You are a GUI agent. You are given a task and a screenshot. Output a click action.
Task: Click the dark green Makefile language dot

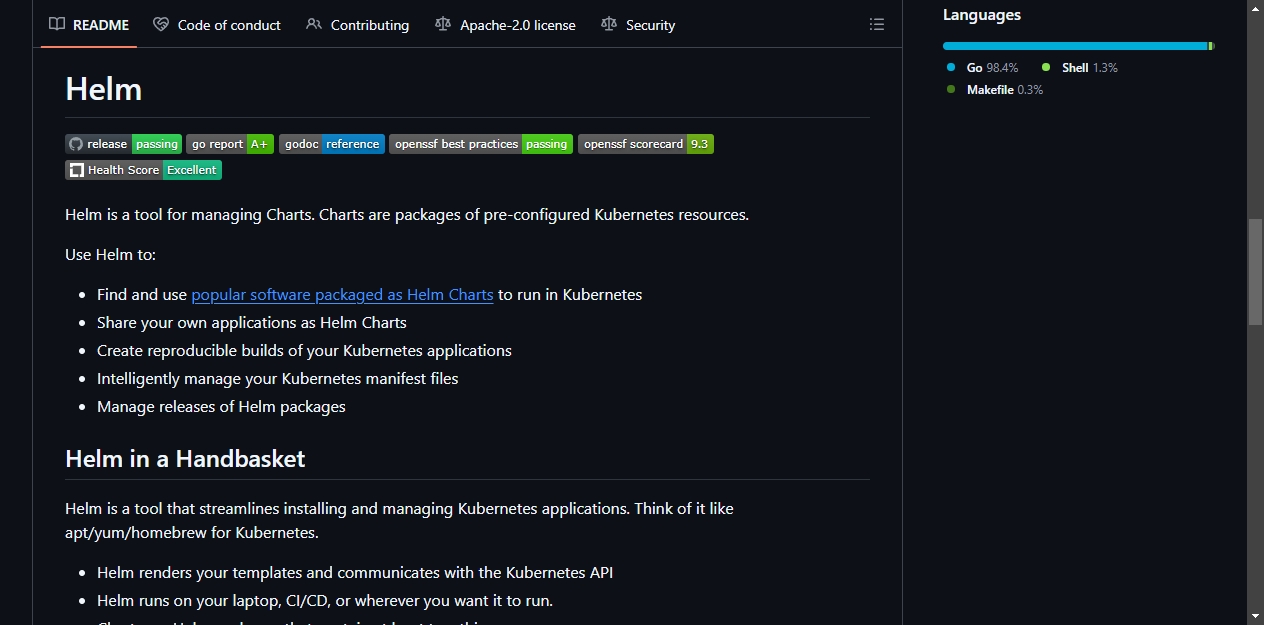pyautogui.click(x=951, y=89)
